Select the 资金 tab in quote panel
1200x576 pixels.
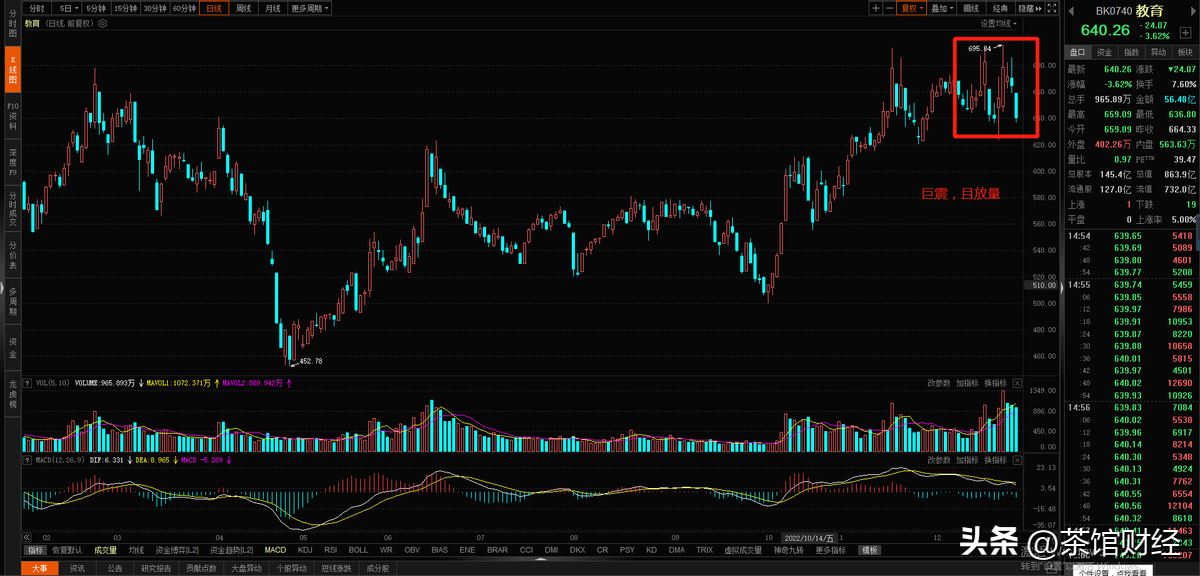pos(1104,52)
